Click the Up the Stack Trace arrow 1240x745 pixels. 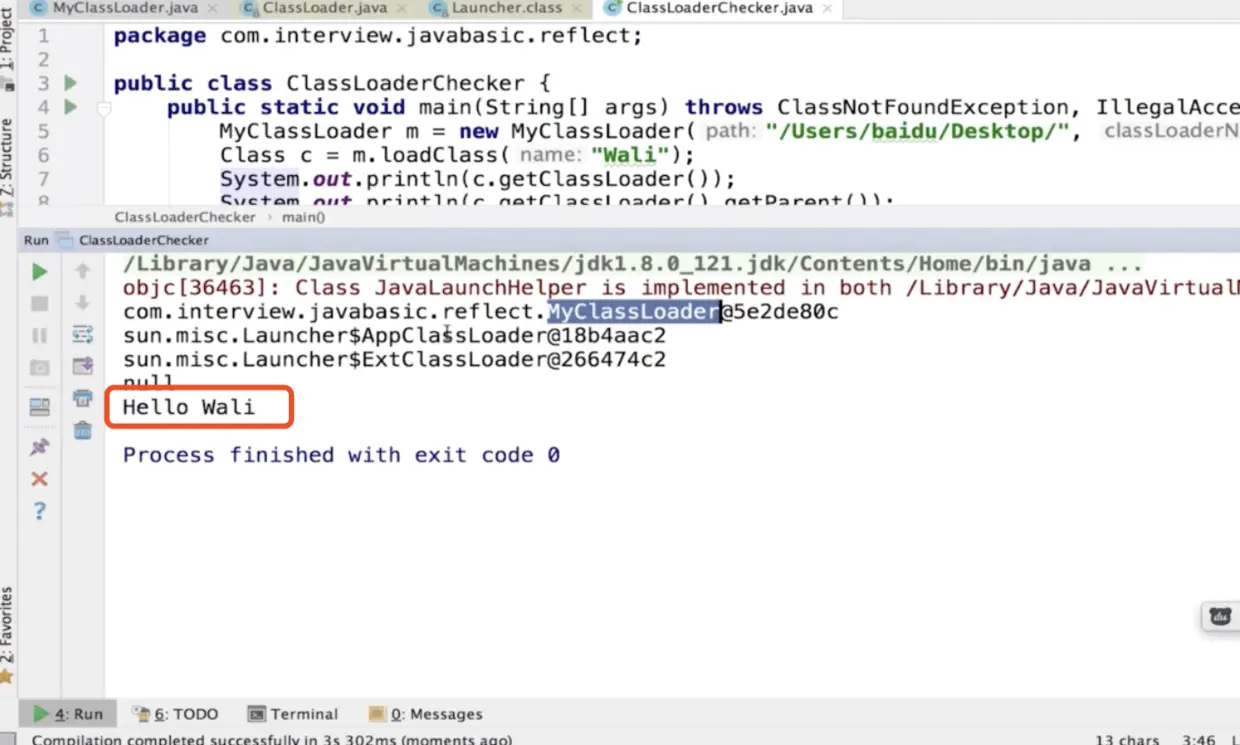[83, 271]
